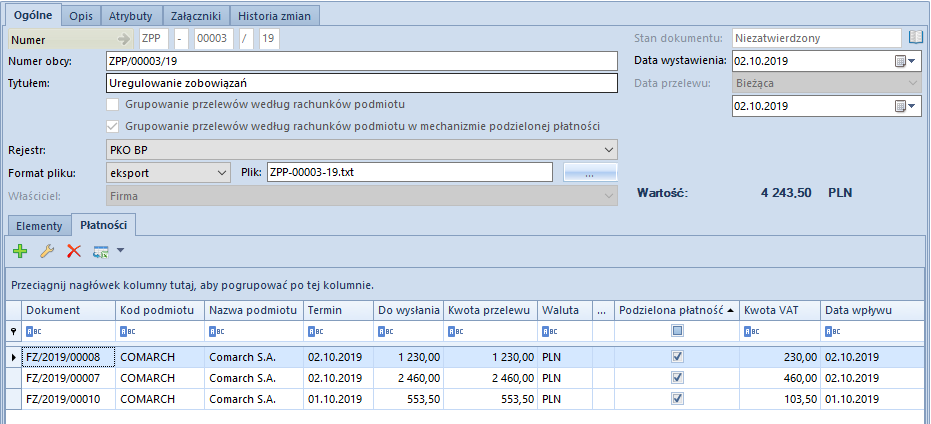
Task: Sort by Kwota VAT column header
Action: click(x=780, y=310)
